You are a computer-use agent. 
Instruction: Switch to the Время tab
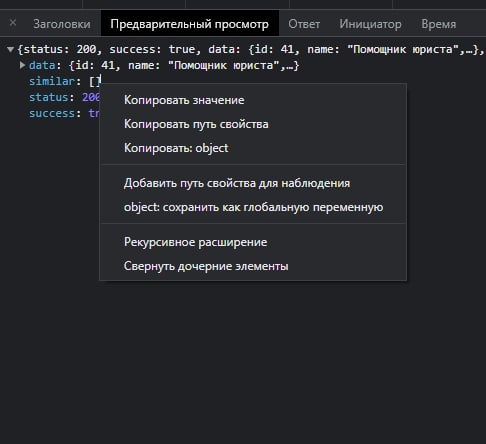[x=439, y=24]
